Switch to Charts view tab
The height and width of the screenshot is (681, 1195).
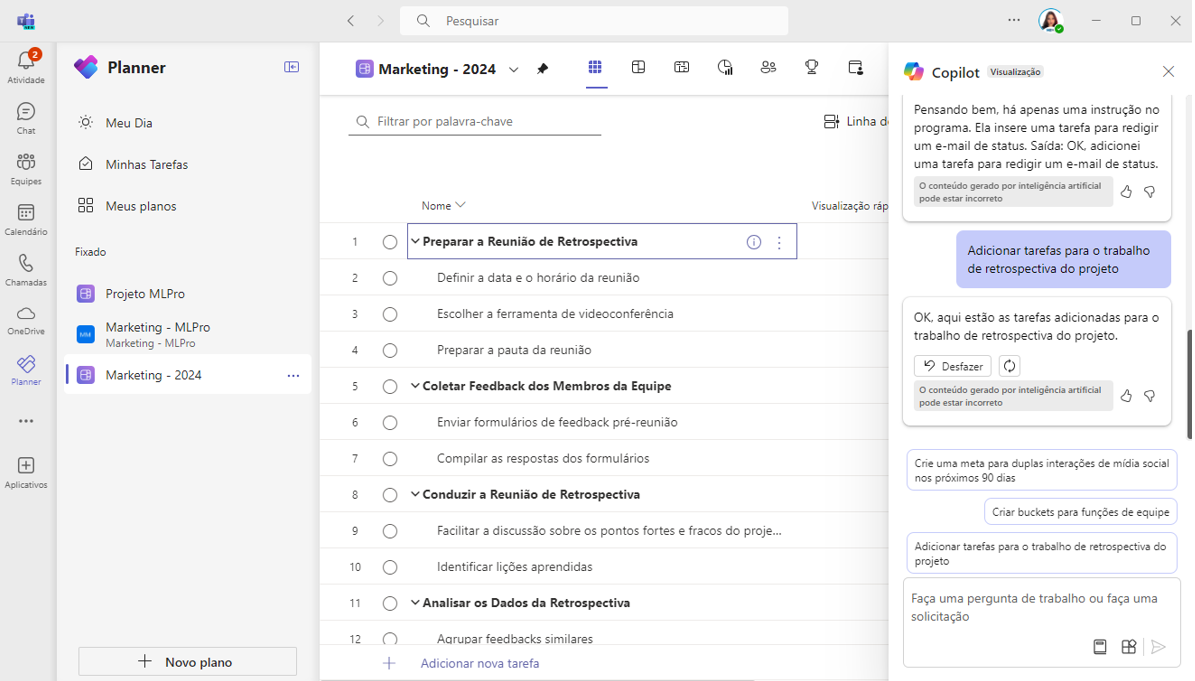pos(725,68)
